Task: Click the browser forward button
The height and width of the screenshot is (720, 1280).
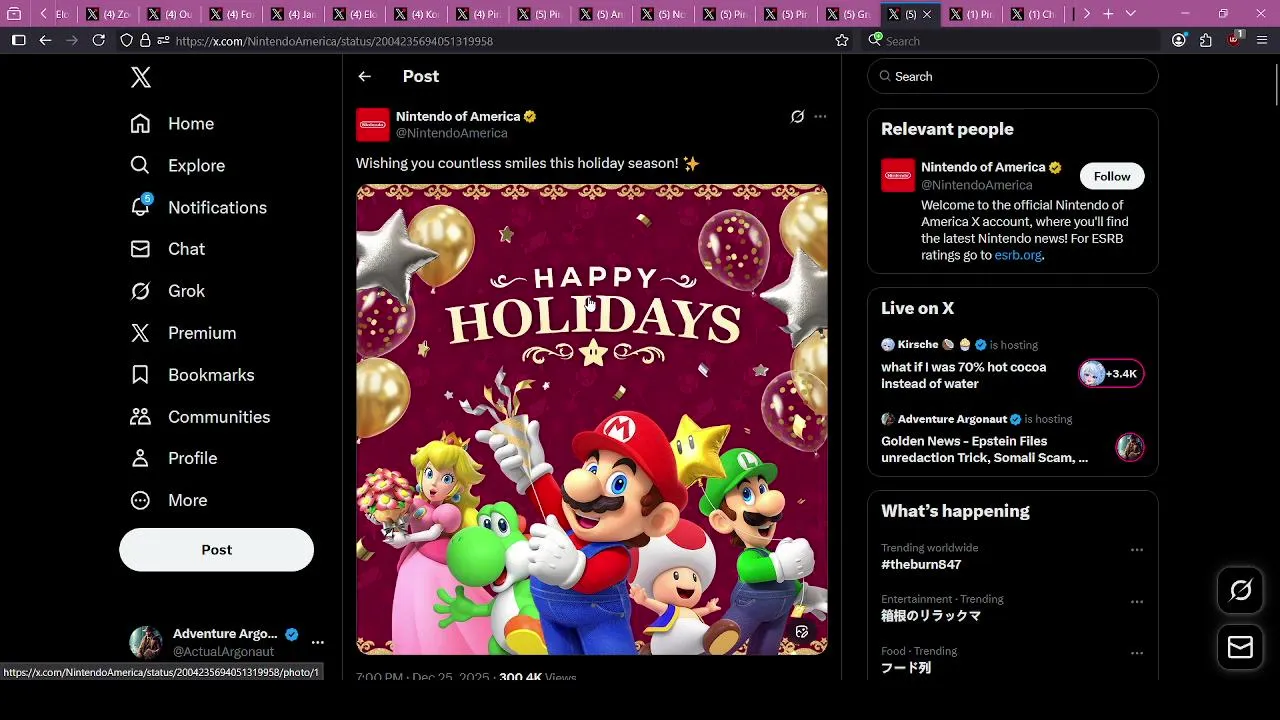Action: pos(71,41)
